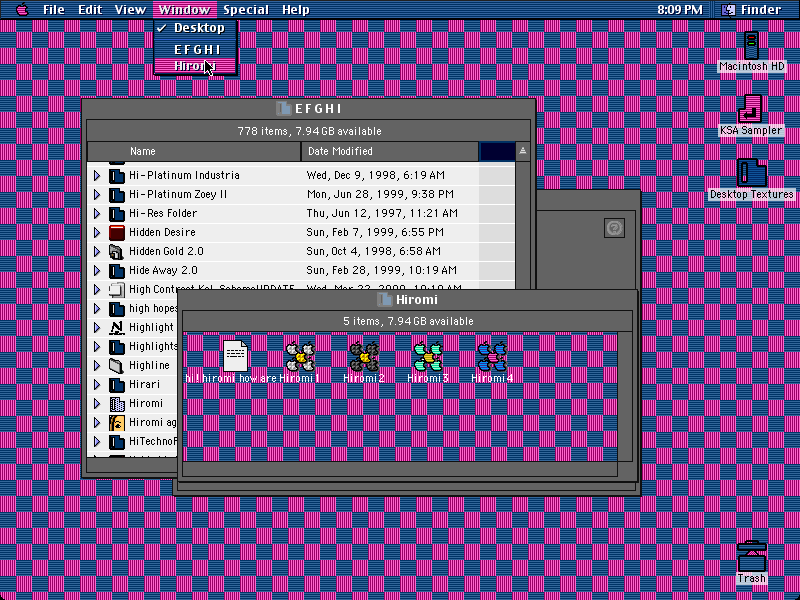Select the Hiromi 3 theme icon

point(428,356)
